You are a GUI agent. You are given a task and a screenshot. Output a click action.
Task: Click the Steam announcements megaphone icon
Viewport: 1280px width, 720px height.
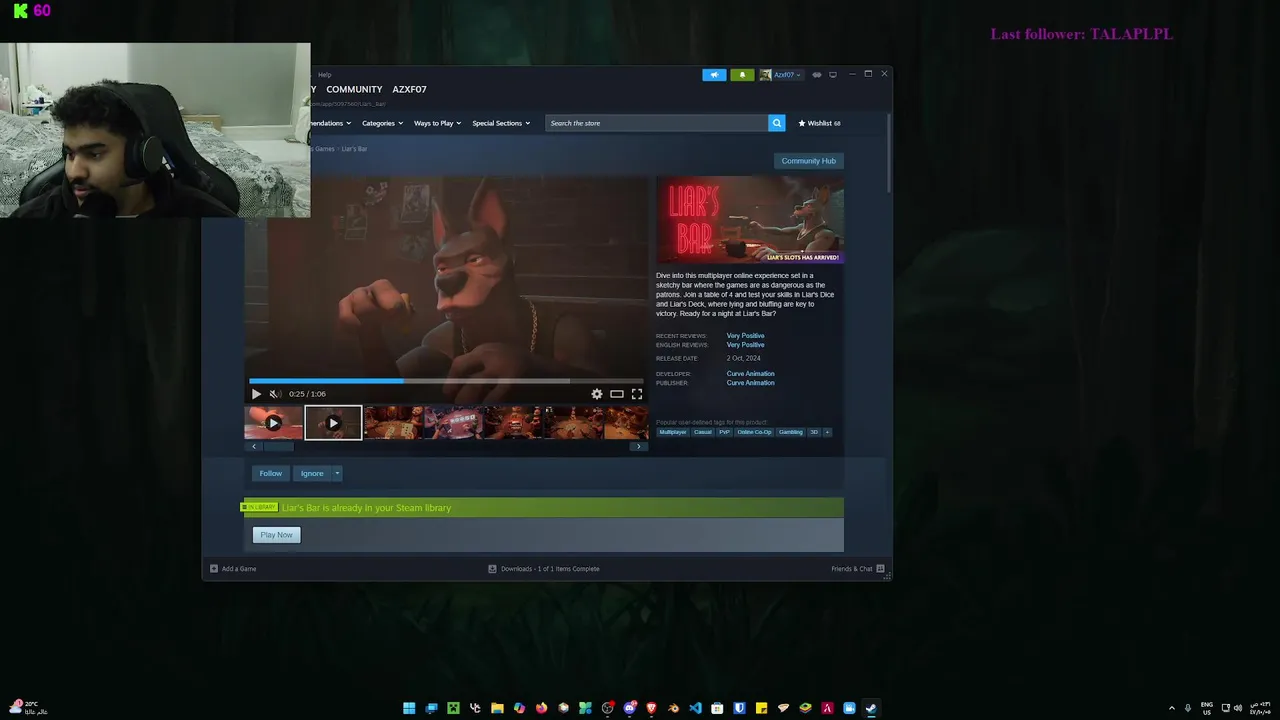coord(714,75)
